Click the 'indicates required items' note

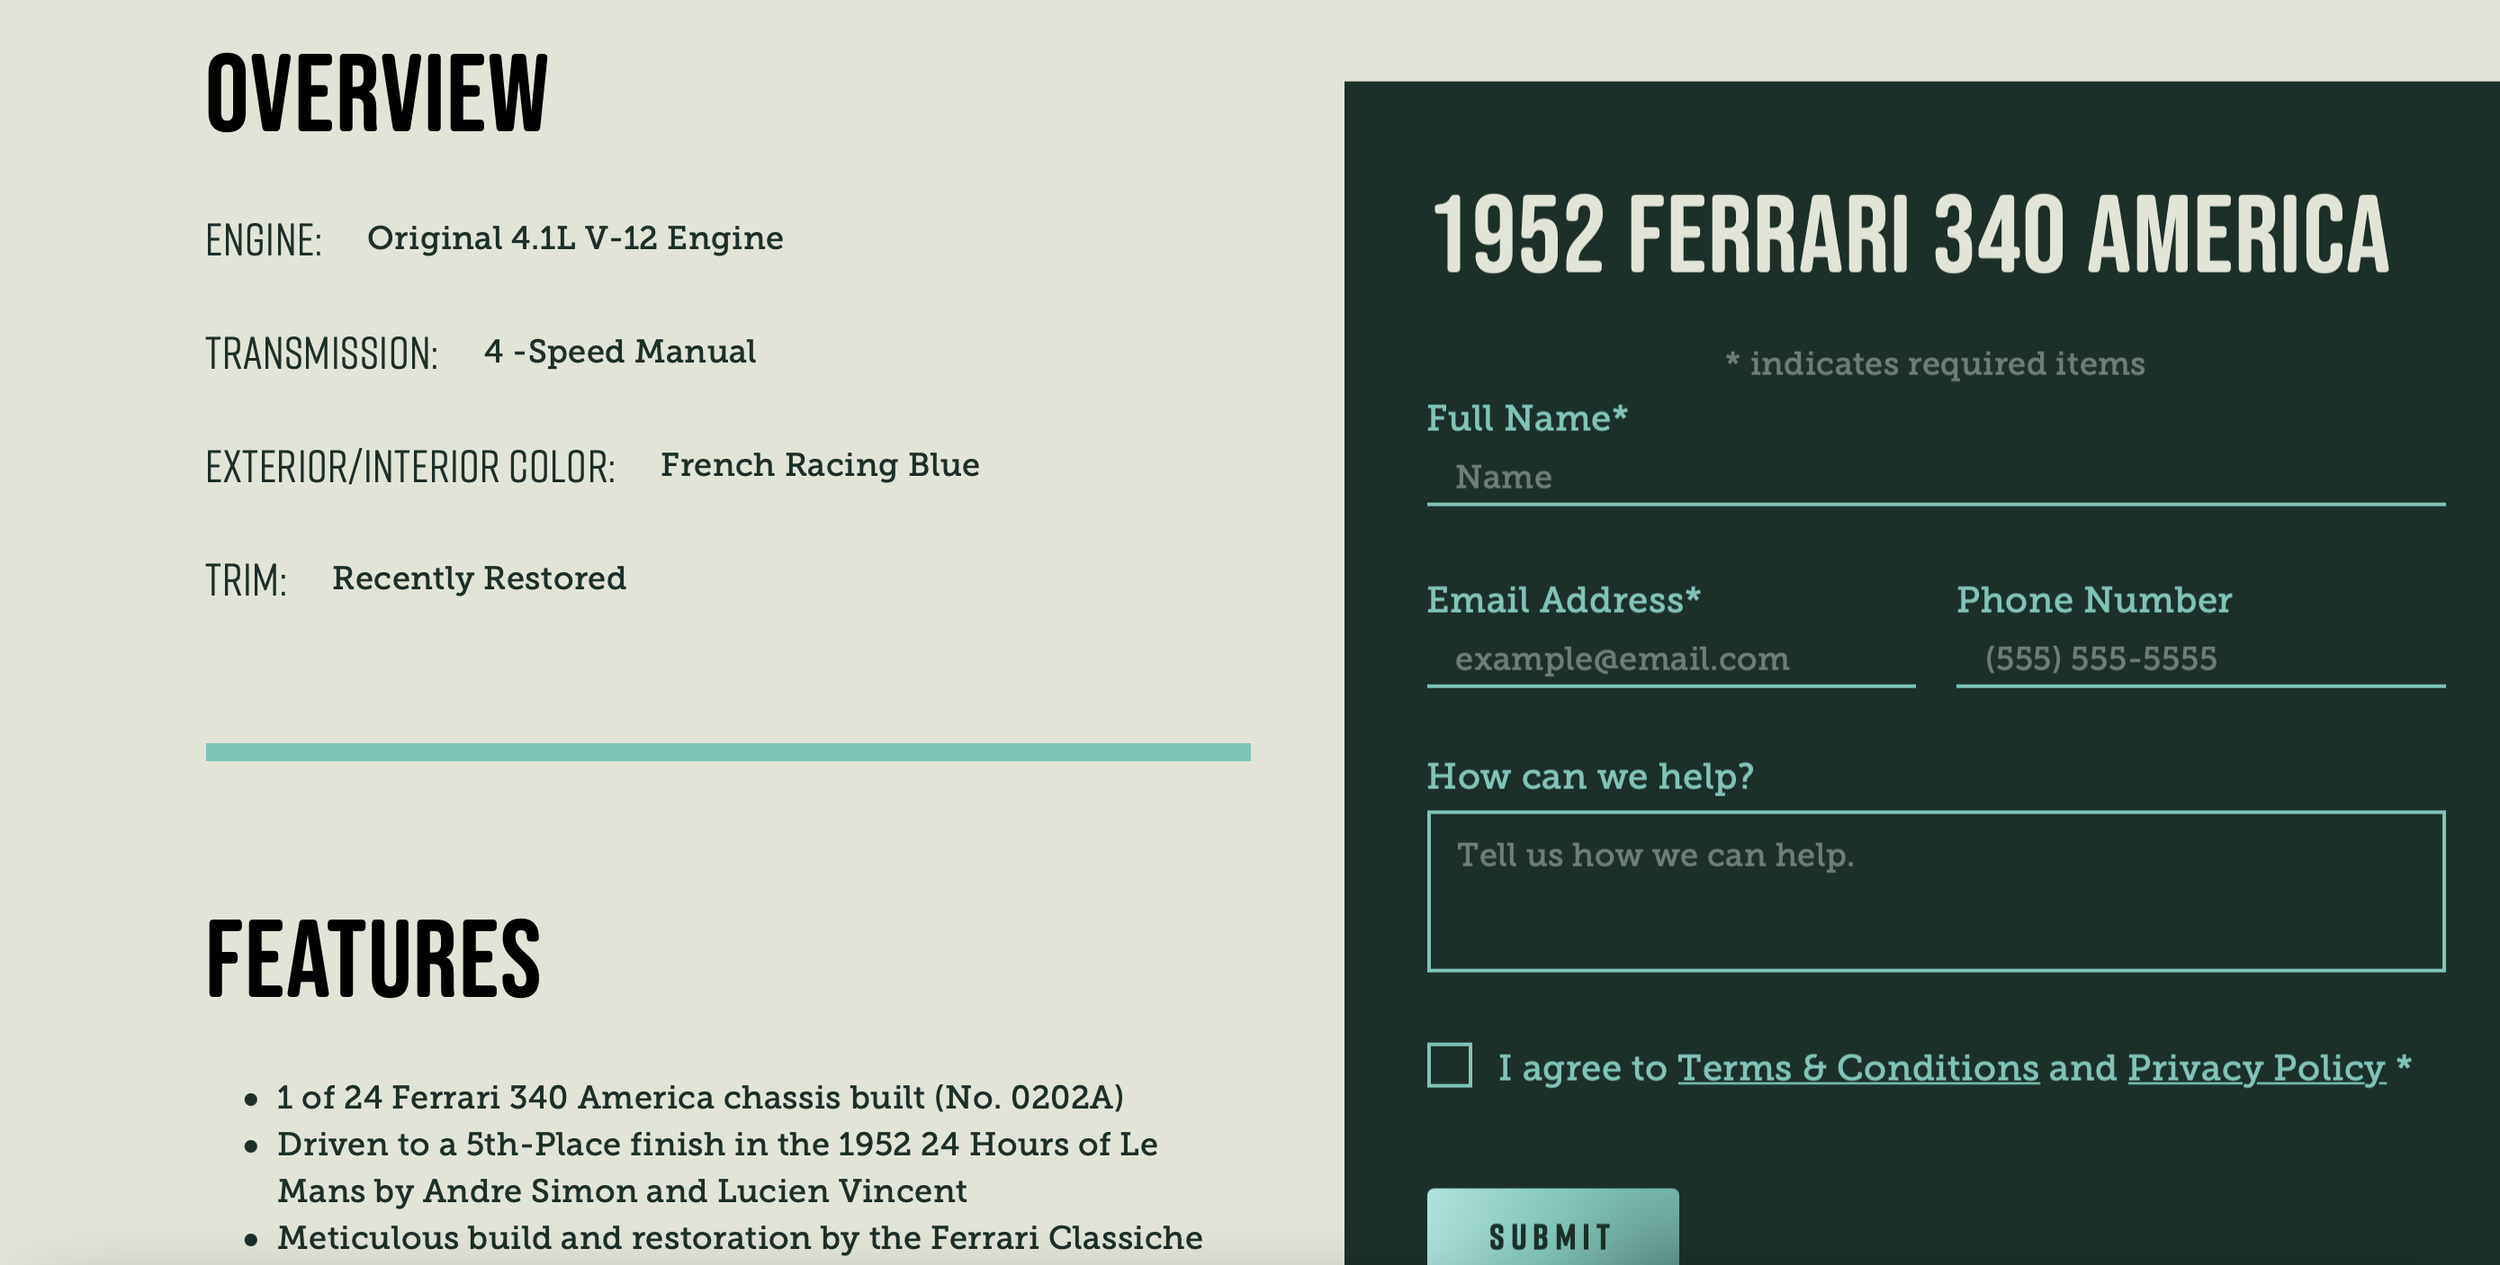(1935, 363)
